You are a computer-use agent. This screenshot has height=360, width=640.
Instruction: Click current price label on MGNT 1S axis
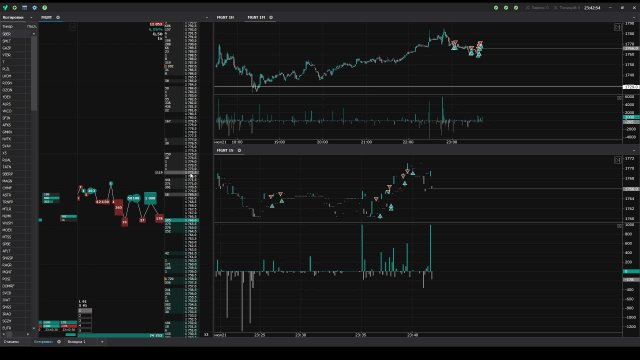pos(631,189)
